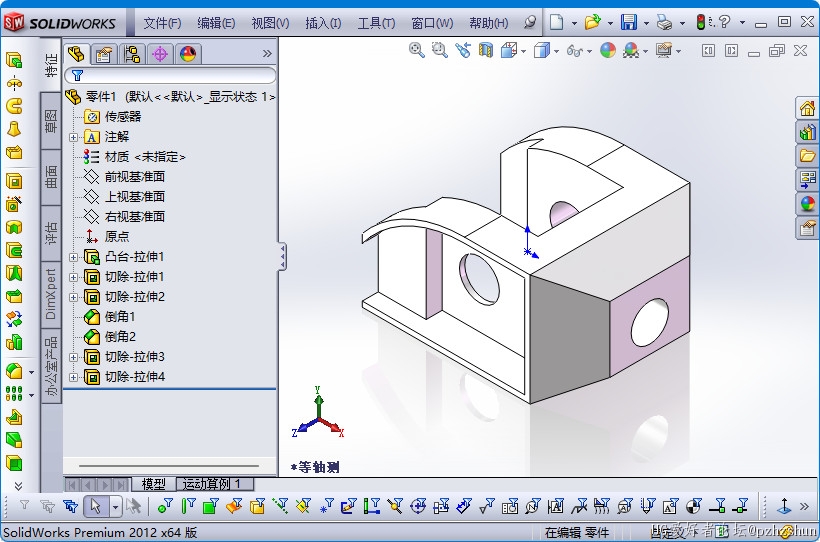The height and width of the screenshot is (542, 820).
Task: Click the Save icon in title bar
Action: tap(629, 22)
